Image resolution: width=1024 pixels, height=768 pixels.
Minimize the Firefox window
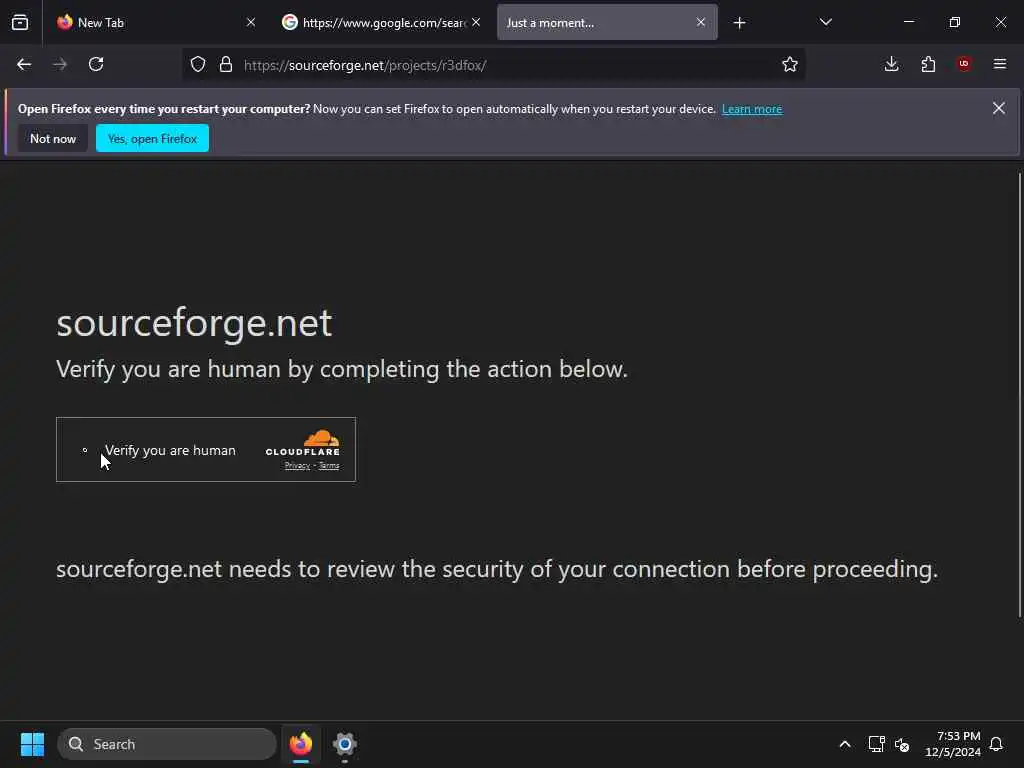coord(908,22)
